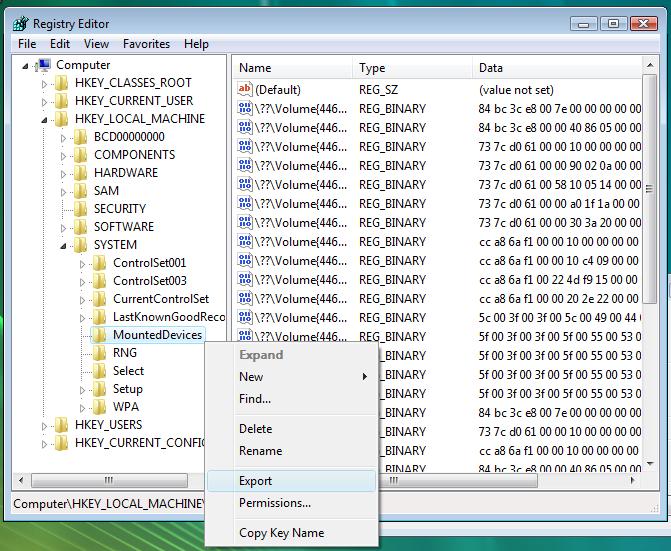Choose Delete in the context menu
Viewport: 671px width, 551px height.
(x=291, y=429)
